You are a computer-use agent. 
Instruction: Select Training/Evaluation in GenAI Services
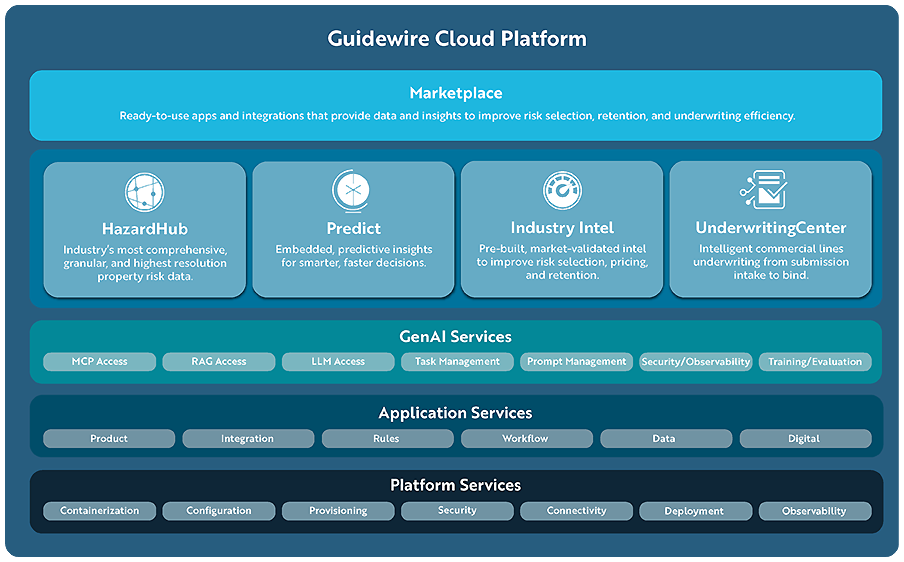pos(814,362)
